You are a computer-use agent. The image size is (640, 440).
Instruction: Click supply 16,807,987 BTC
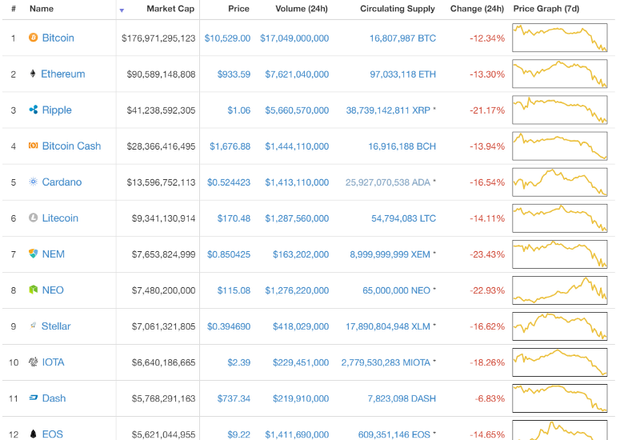pos(402,38)
